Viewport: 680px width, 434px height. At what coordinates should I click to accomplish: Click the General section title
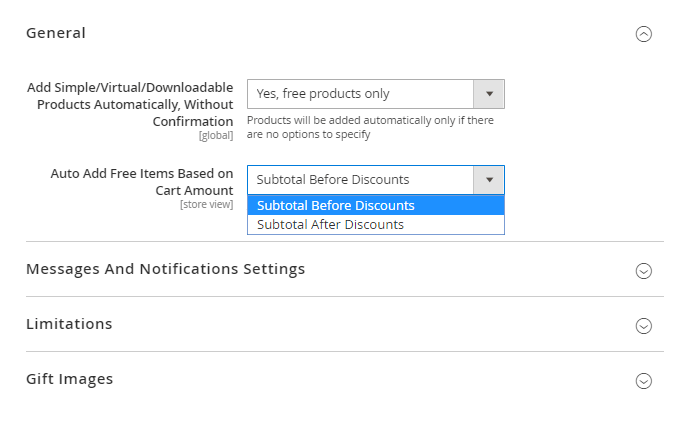coord(56,33)
